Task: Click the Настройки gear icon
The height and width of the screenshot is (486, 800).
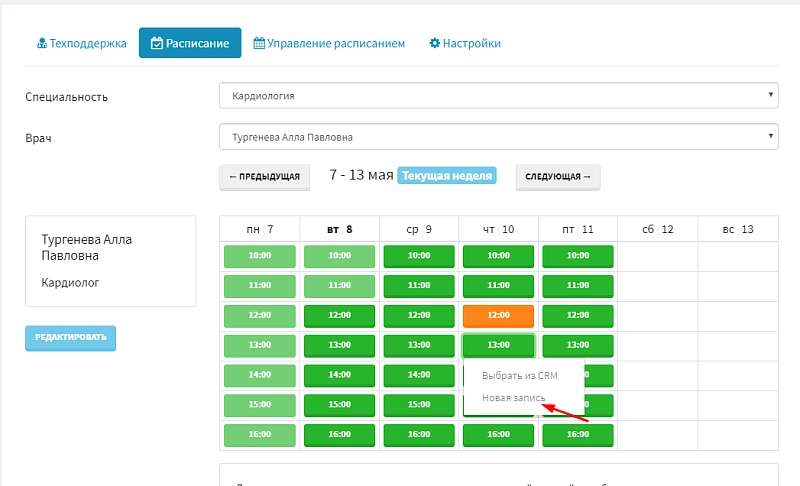Action: tap(434, 44)
